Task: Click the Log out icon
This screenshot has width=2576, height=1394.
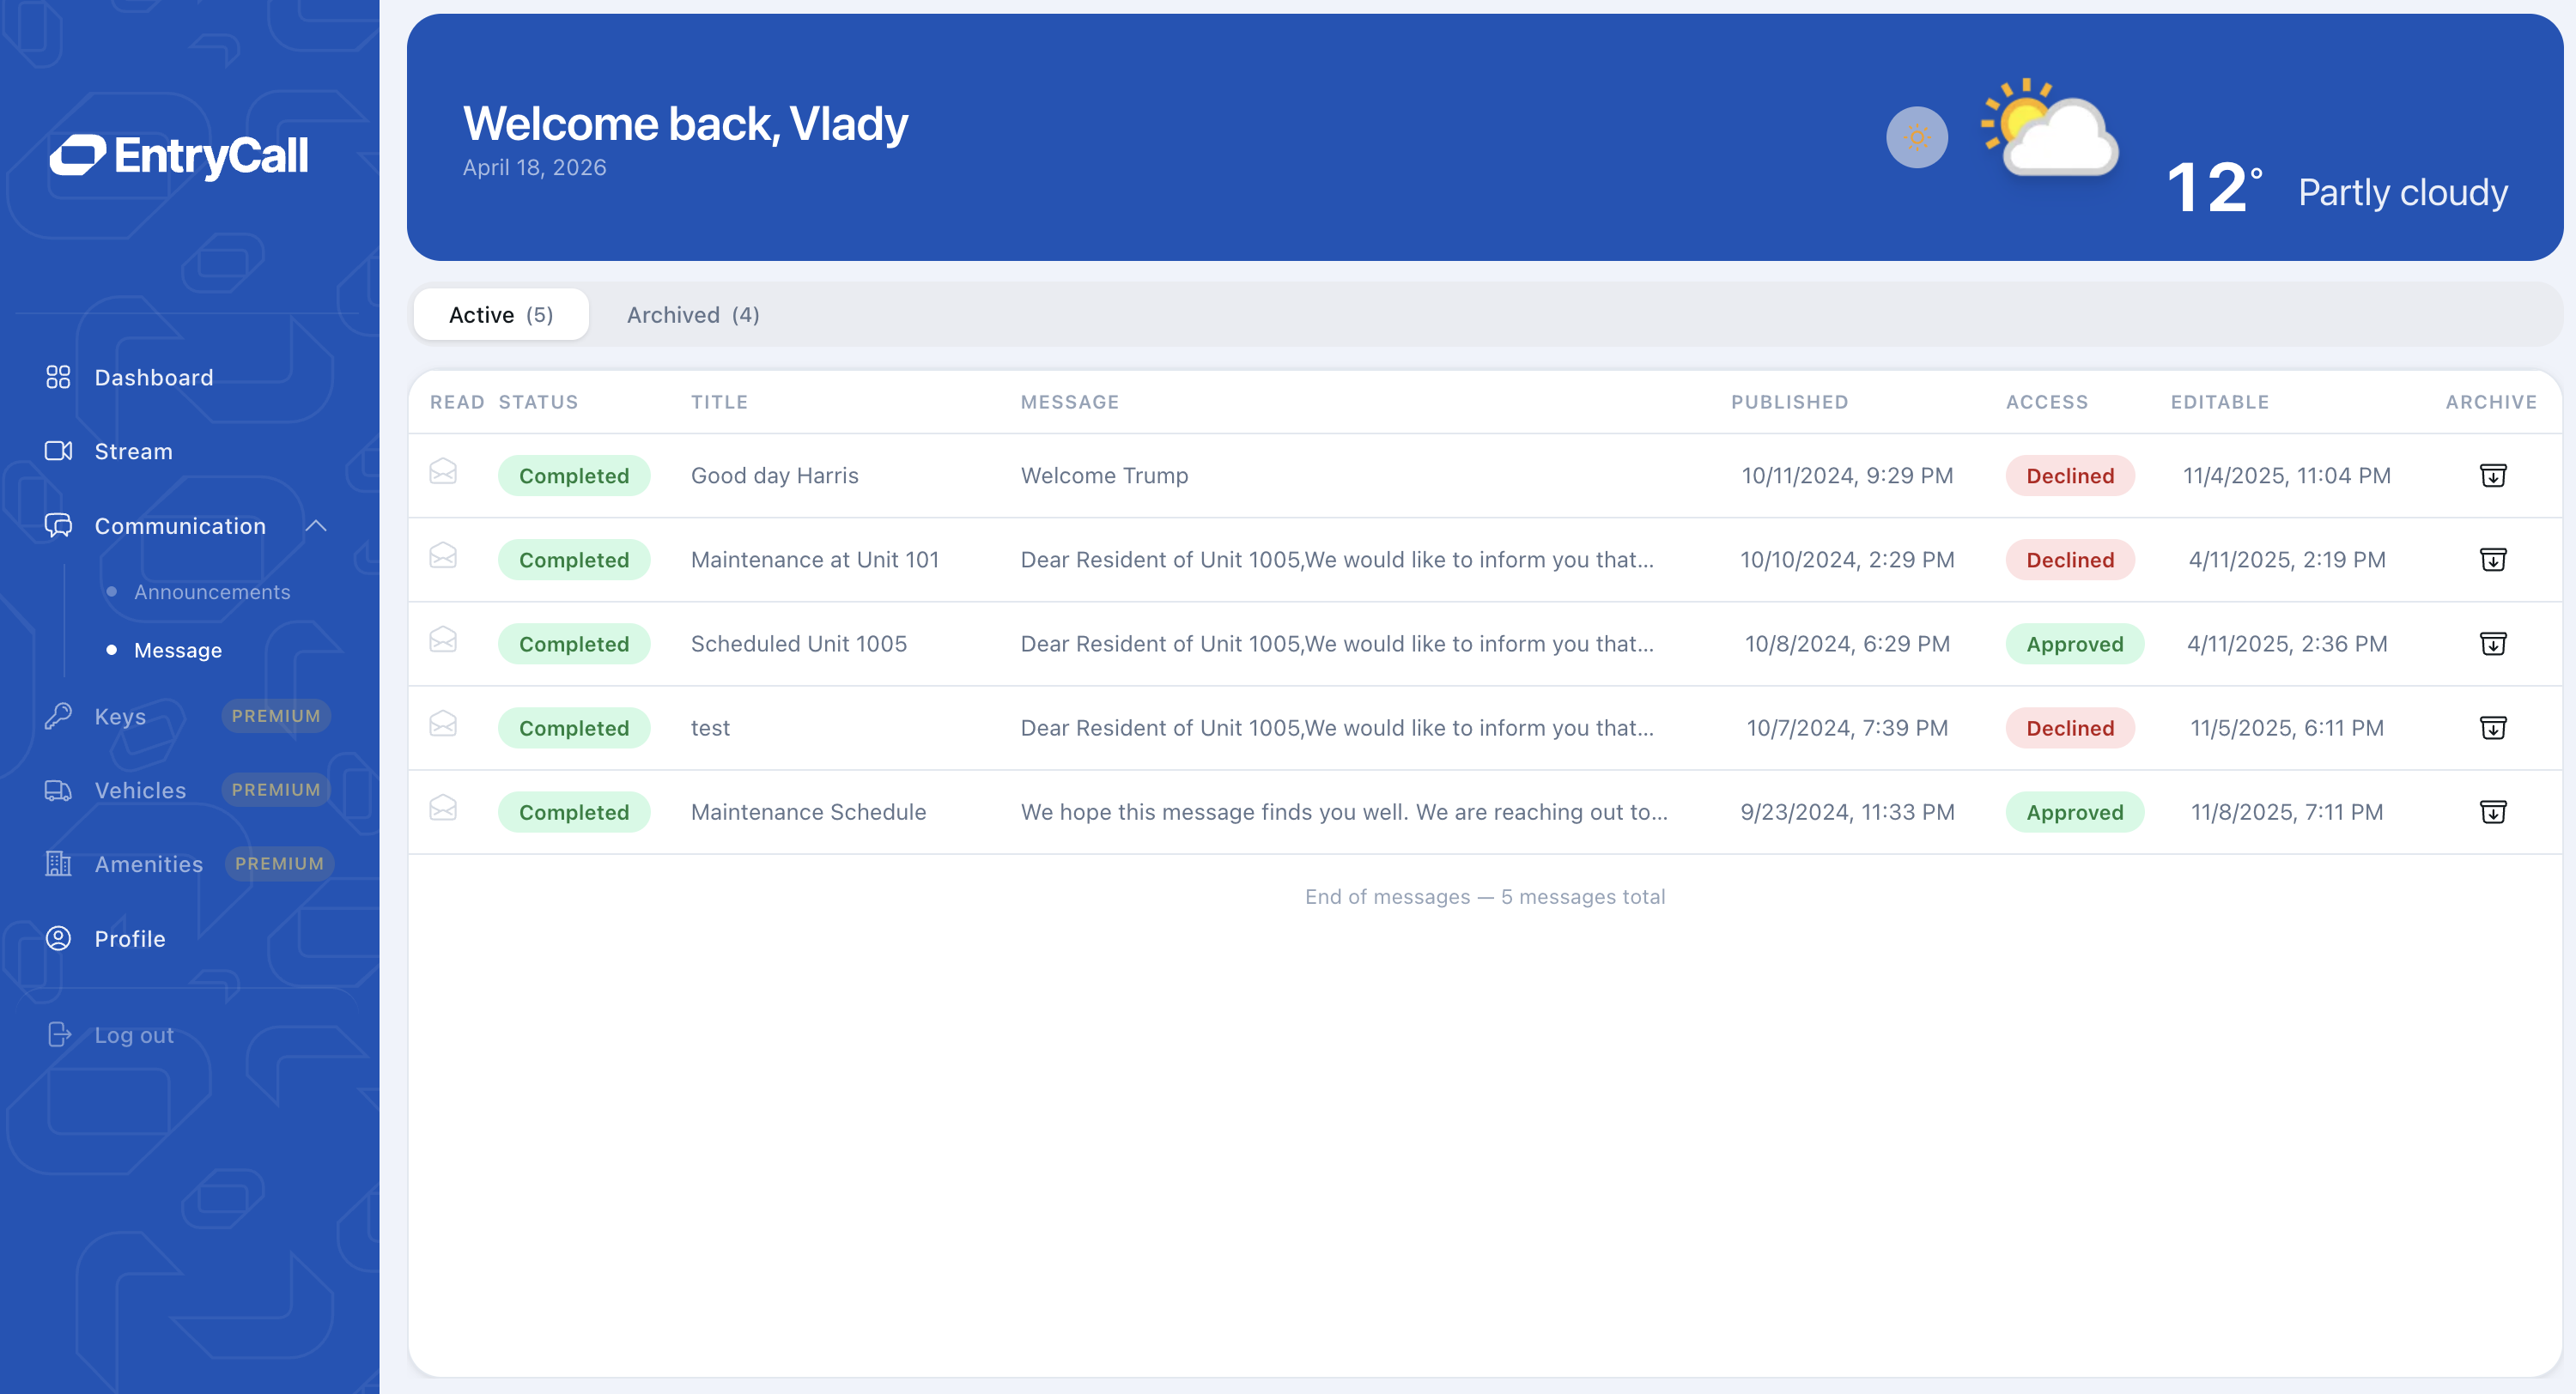Action: [x=58, y=1034]
